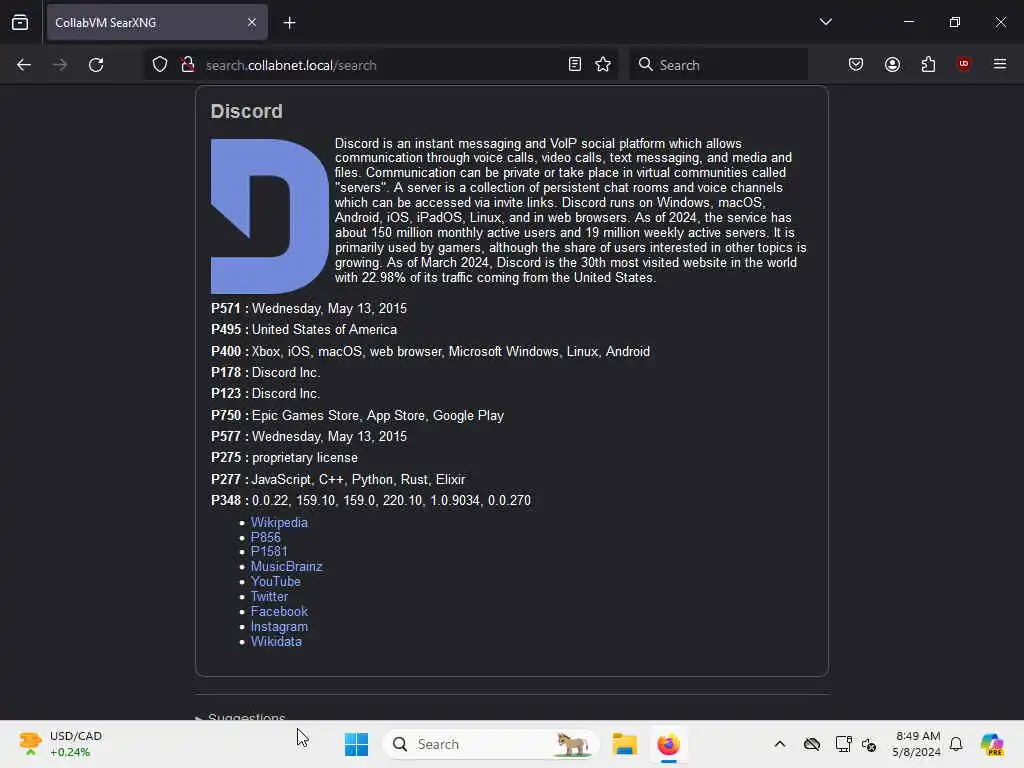
Task: Minimize the Firefox window
Action: (x=908, y=22)
